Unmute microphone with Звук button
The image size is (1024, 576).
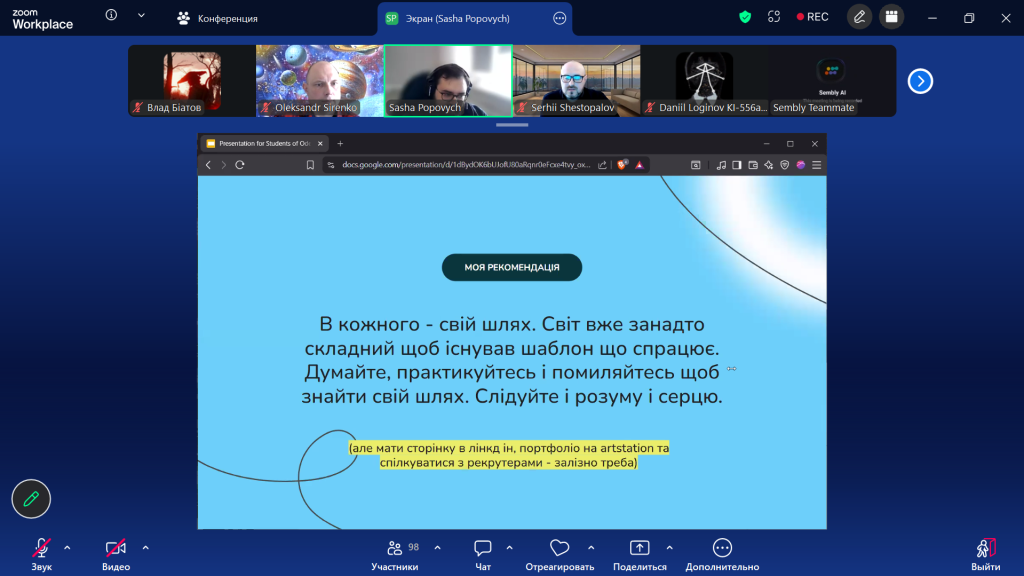point(41,555)
